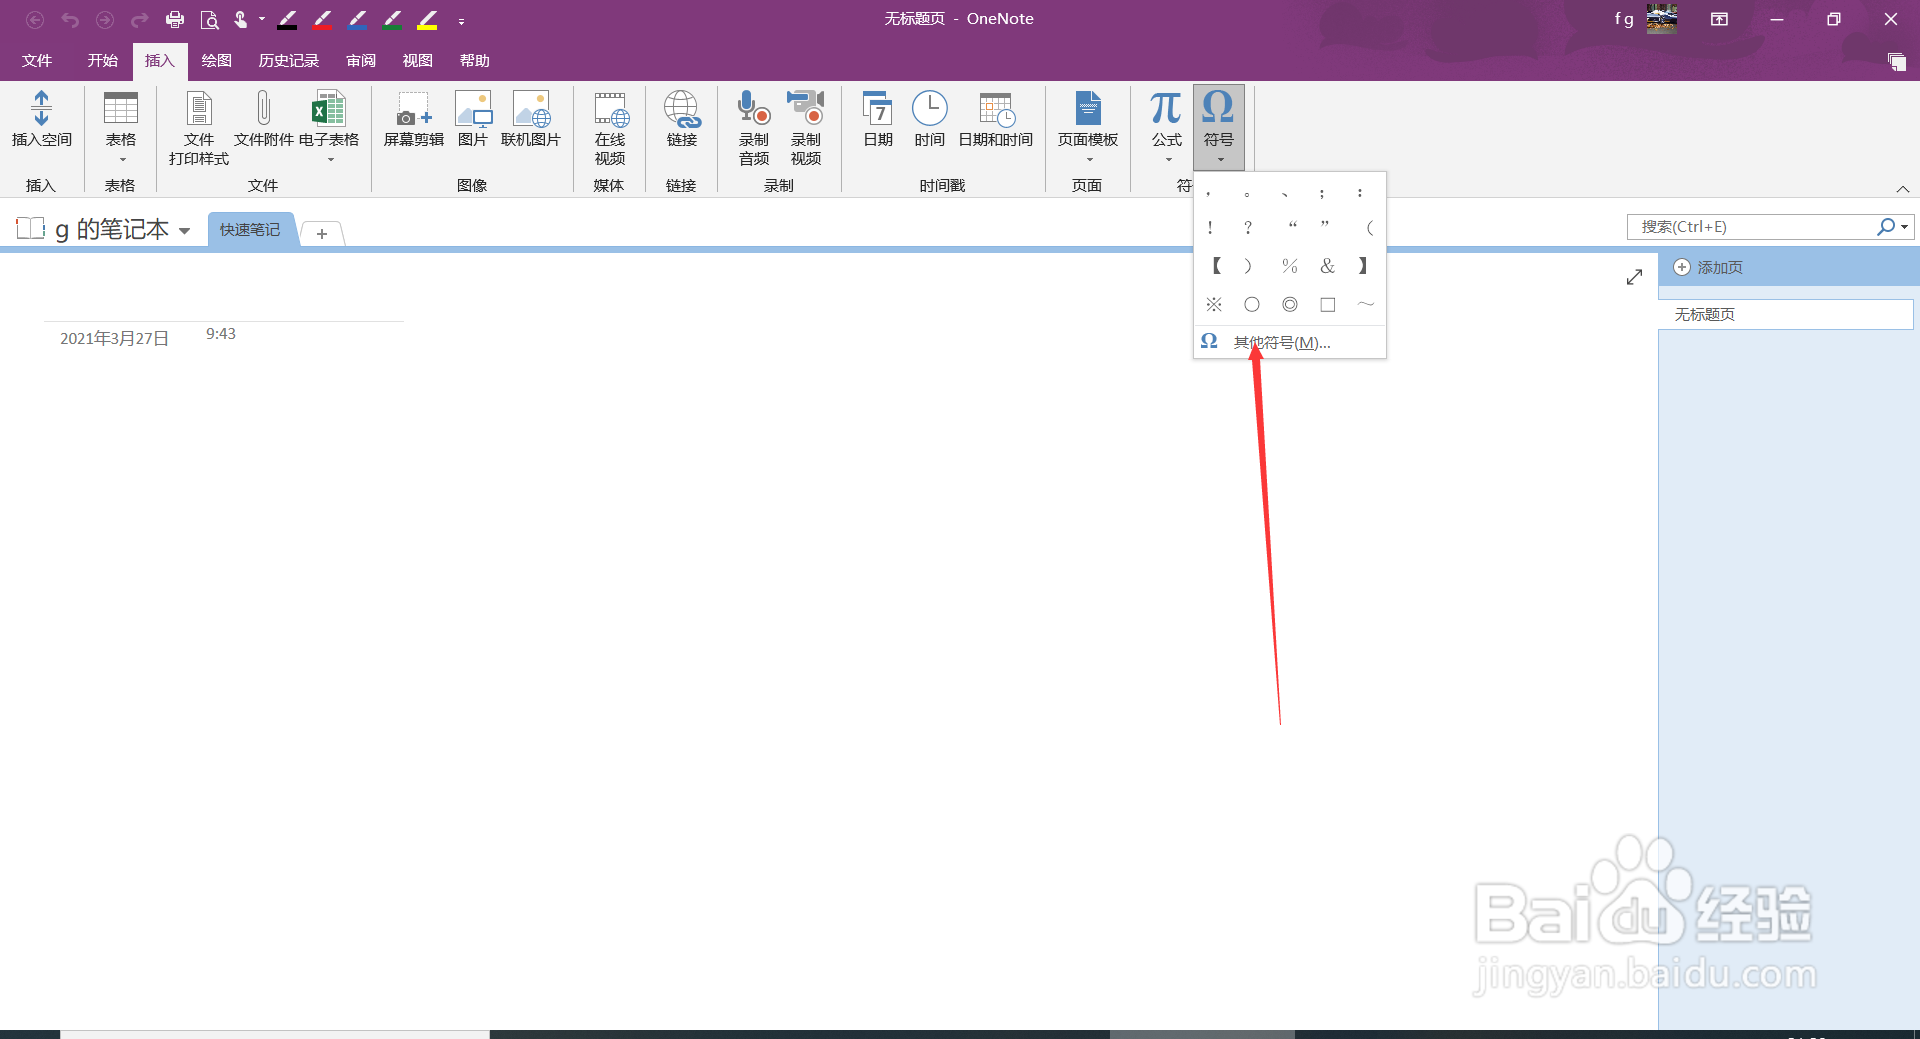Image resolution: width=1920 pixels, height=1039 pixels.
Task: Expand the notebook list dropdown
Action: pyautogui.click(x=184, y=231)
